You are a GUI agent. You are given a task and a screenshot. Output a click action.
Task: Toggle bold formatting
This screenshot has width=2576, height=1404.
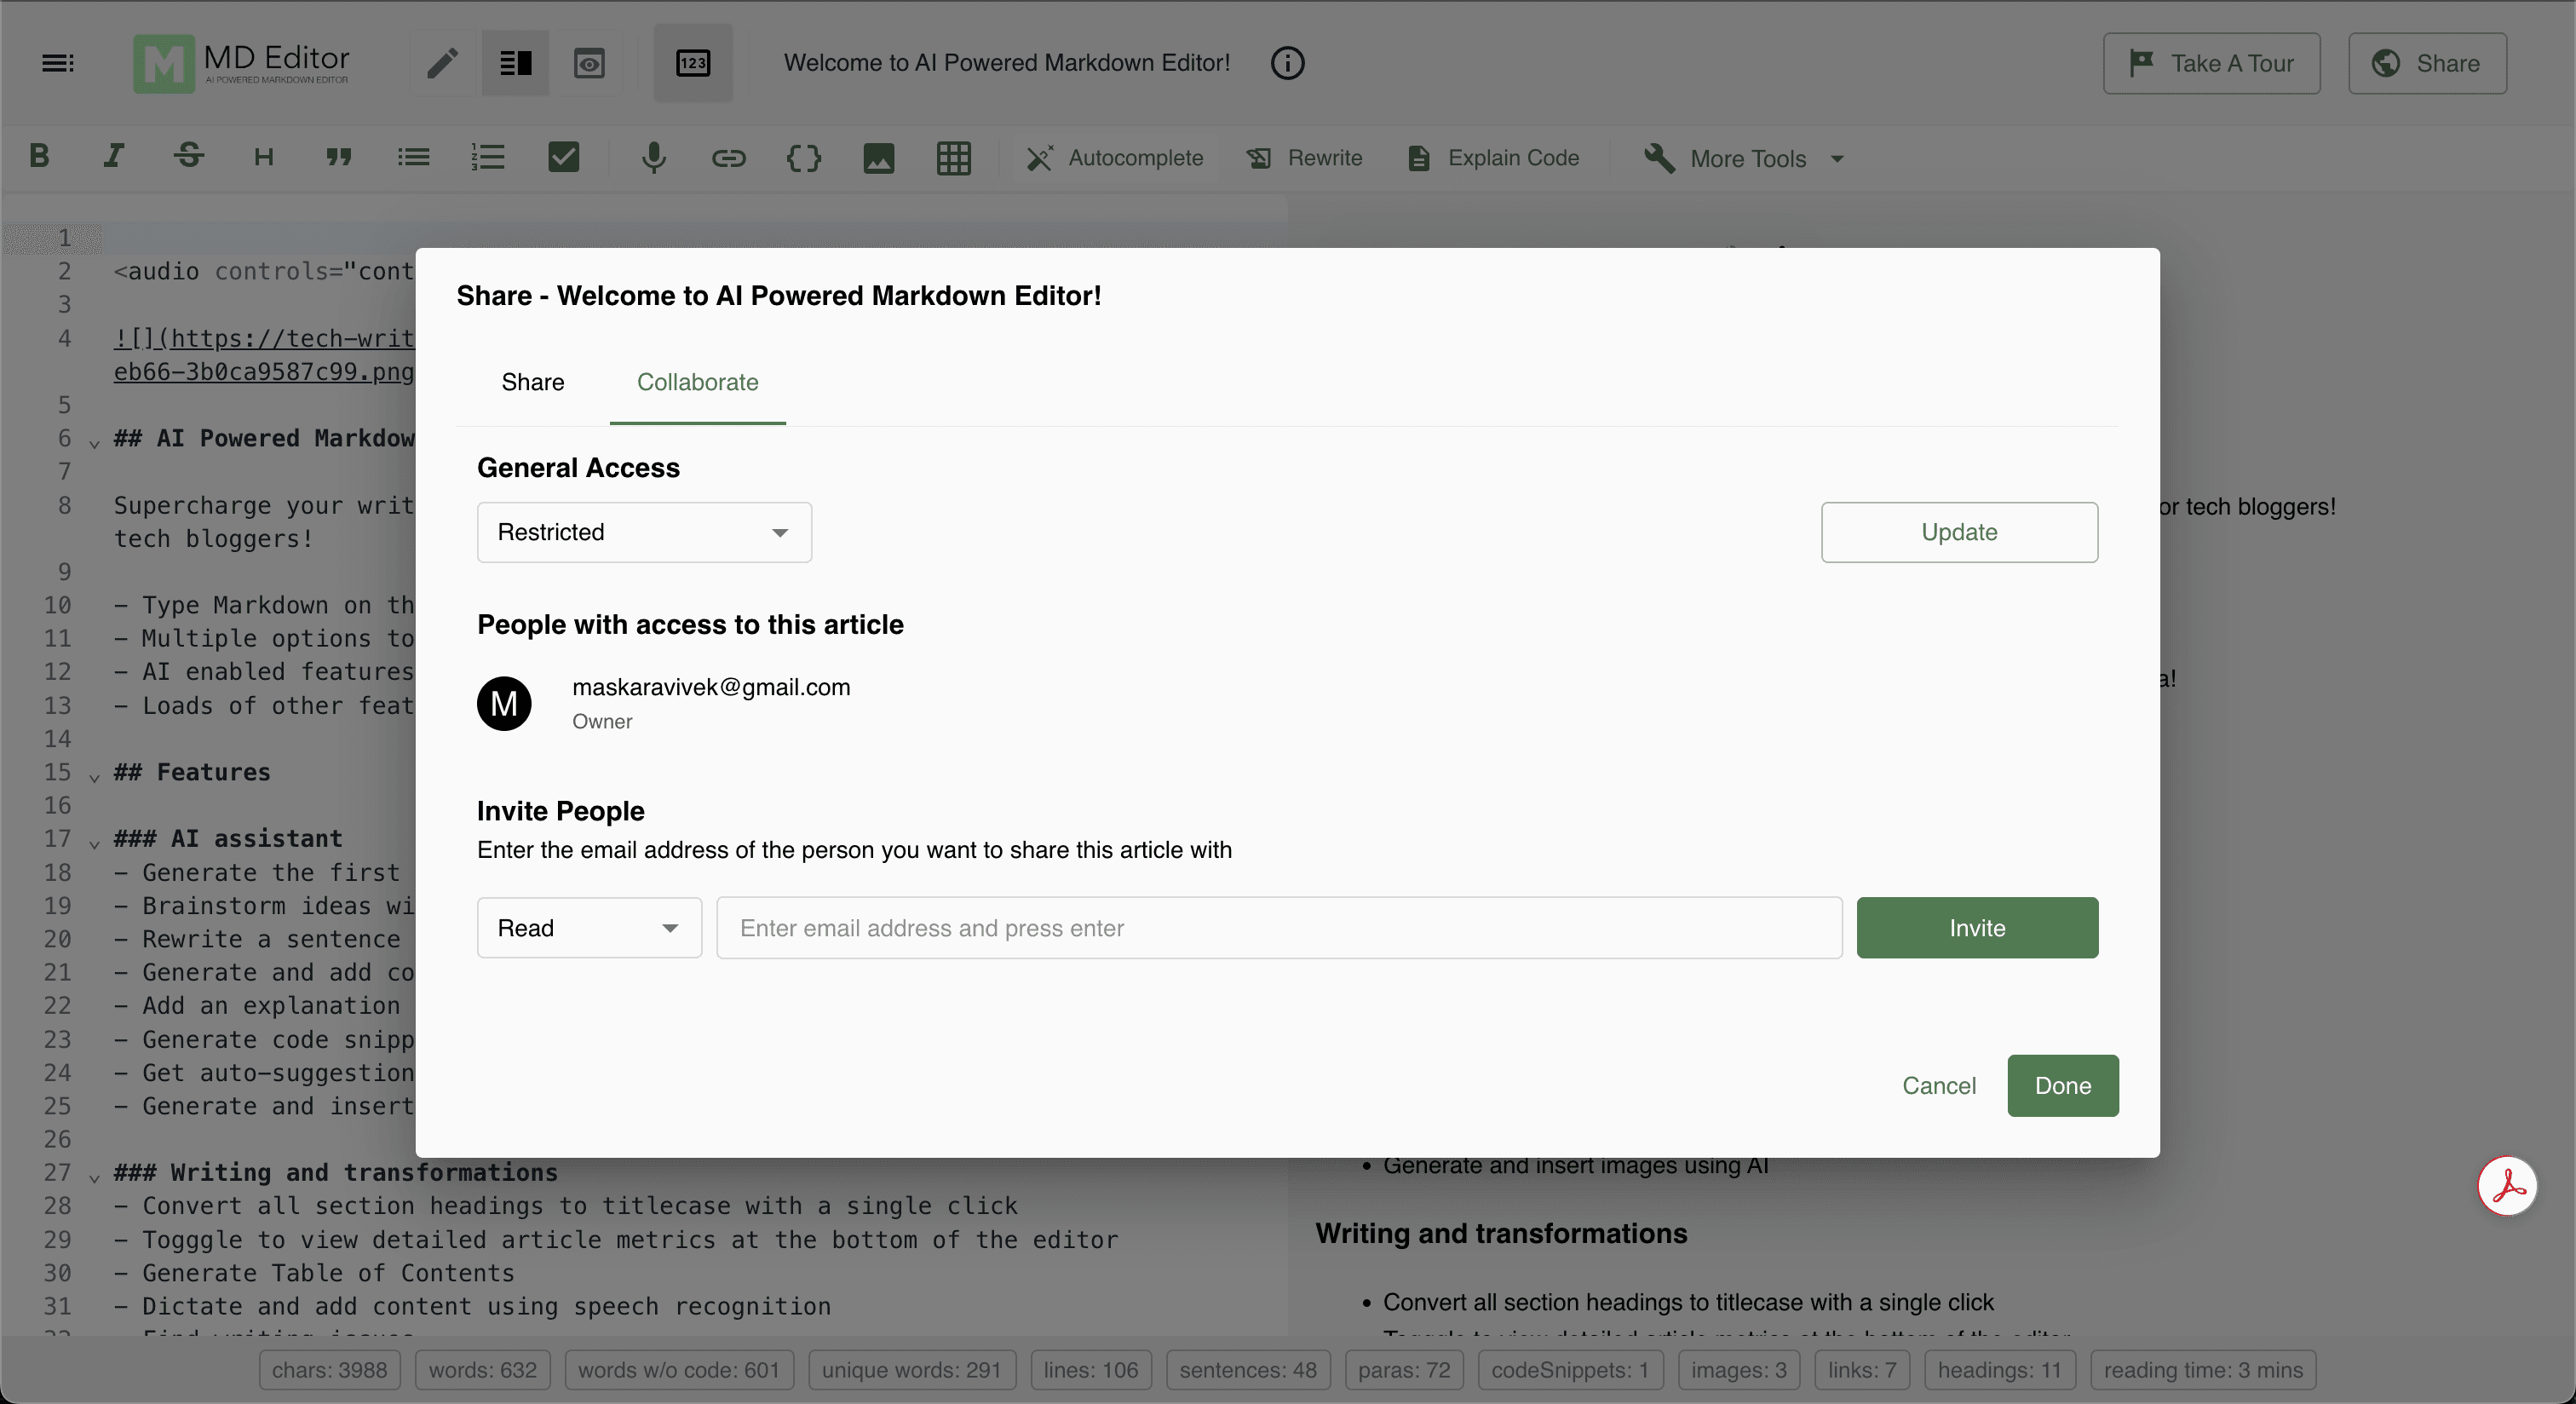click(x=39, y=157)
